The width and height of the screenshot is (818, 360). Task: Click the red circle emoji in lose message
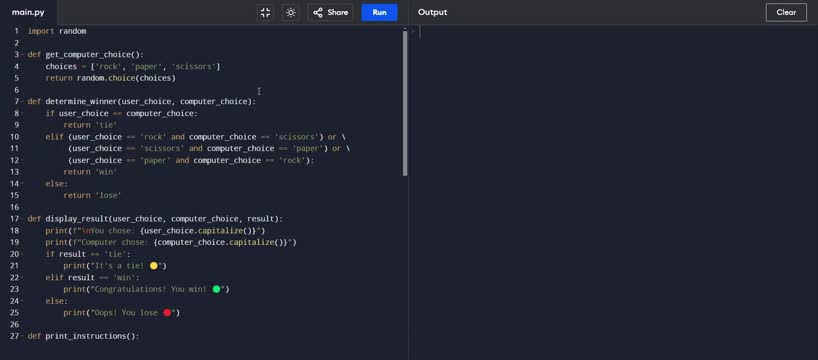167,313
